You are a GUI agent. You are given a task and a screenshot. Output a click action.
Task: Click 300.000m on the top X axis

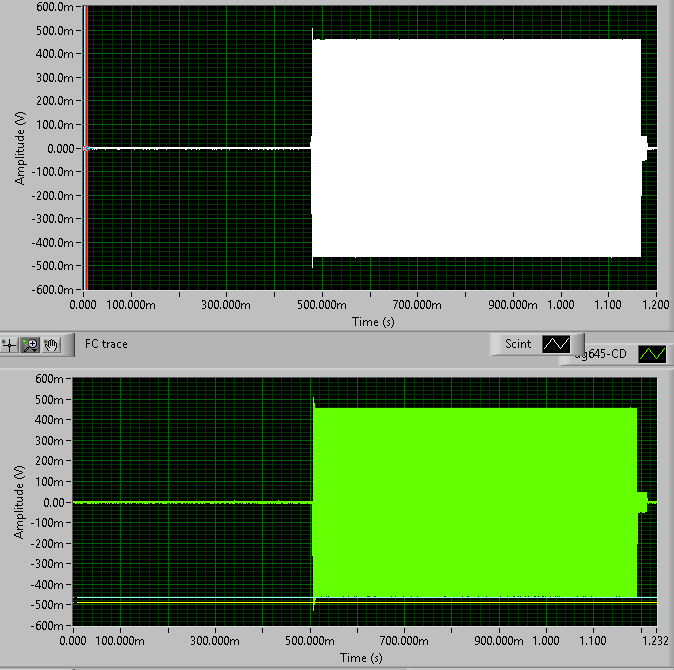[x=226, y=305]
